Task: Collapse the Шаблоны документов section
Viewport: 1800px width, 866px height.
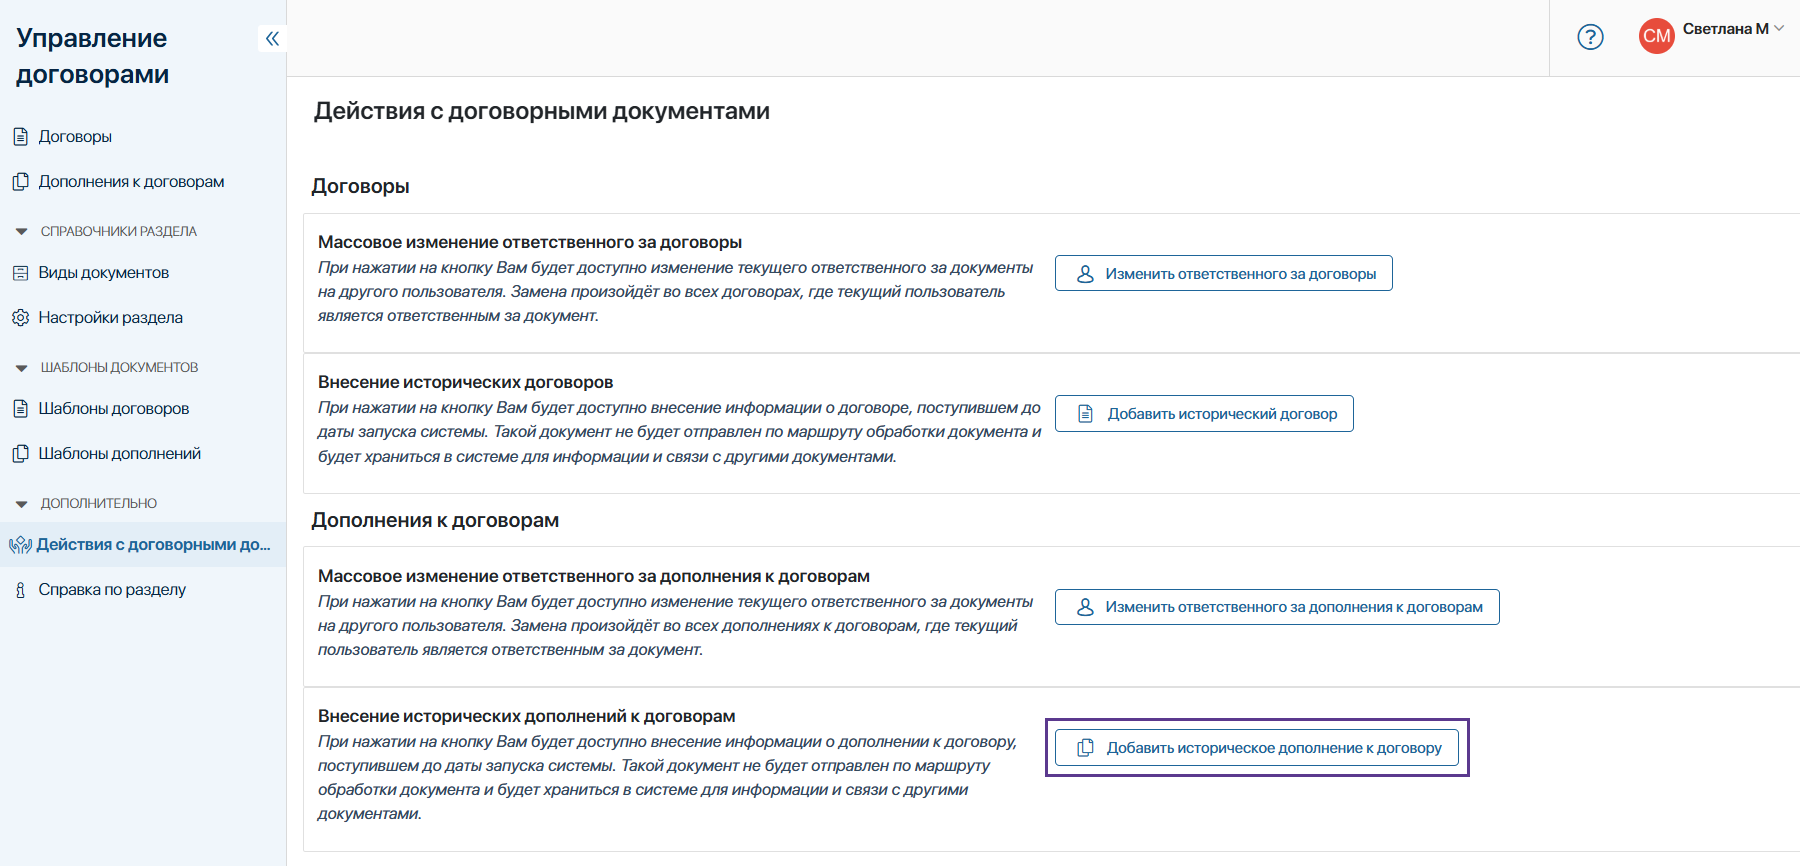Action: 22,368
